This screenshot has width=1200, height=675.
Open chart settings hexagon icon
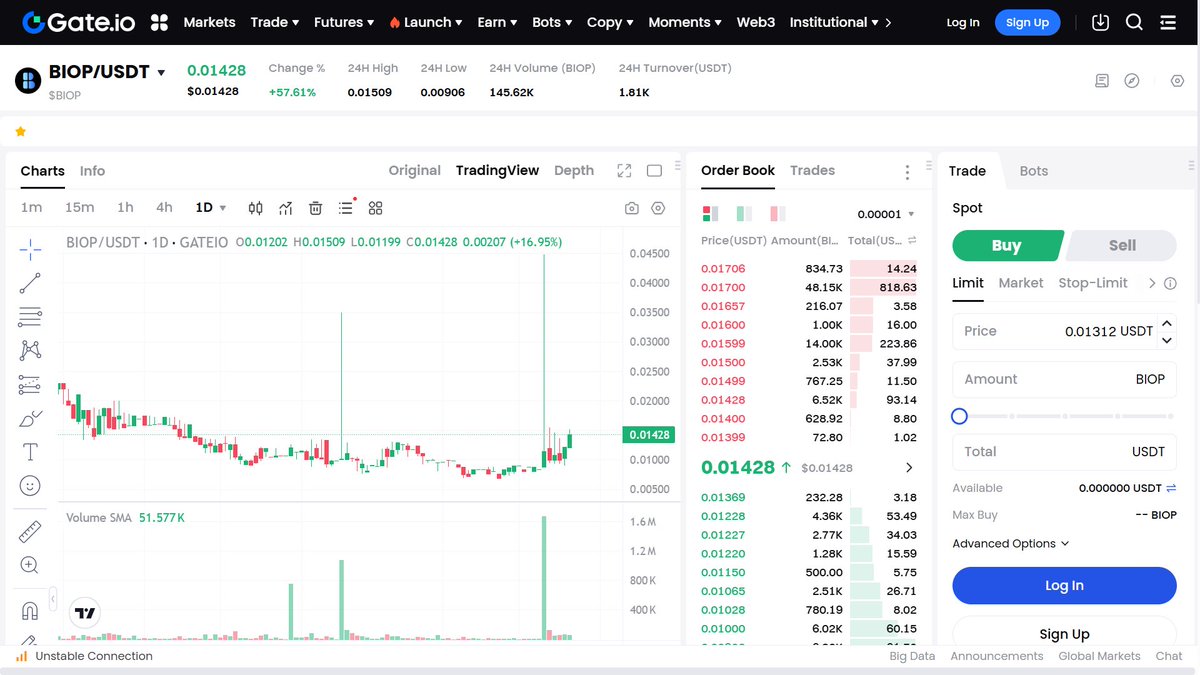[x=658, y=208]
